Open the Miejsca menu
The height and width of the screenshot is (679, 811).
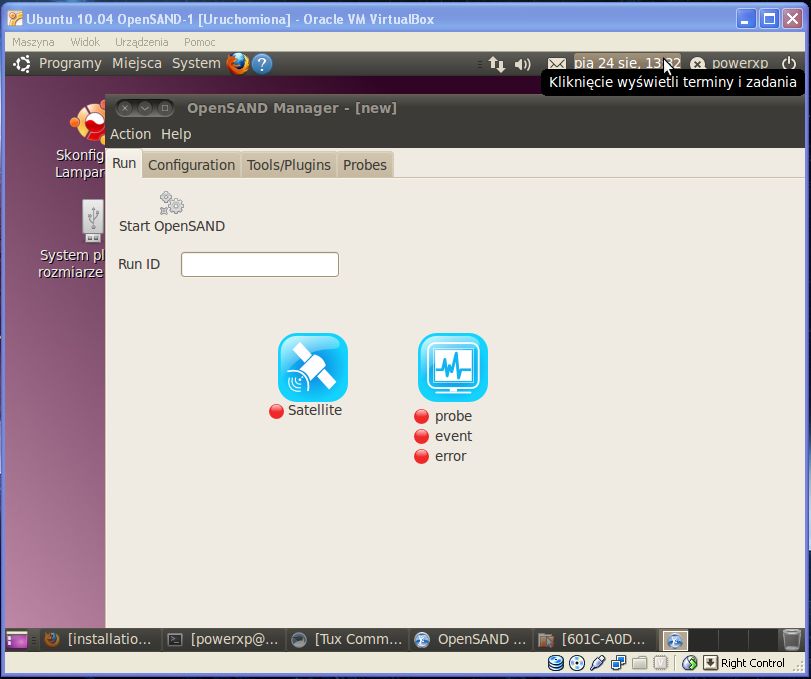(x=137, y=63)
